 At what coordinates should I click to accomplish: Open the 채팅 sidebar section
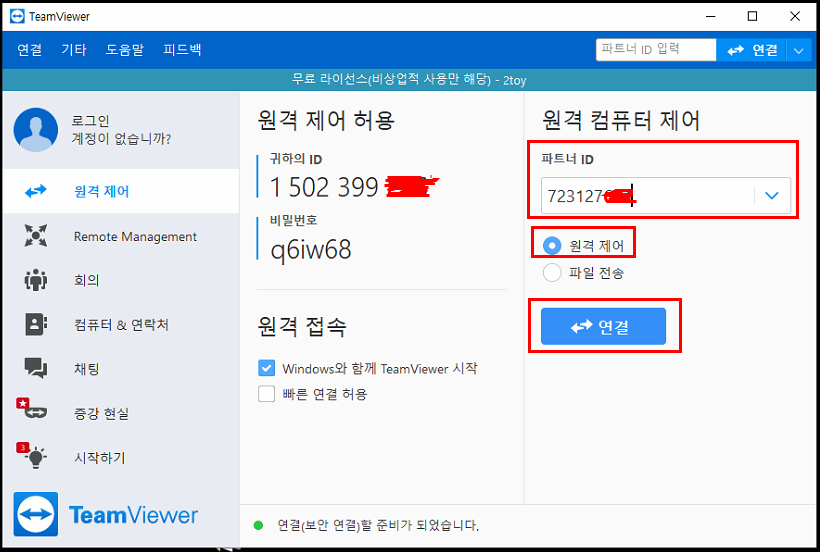click(121, 369)
